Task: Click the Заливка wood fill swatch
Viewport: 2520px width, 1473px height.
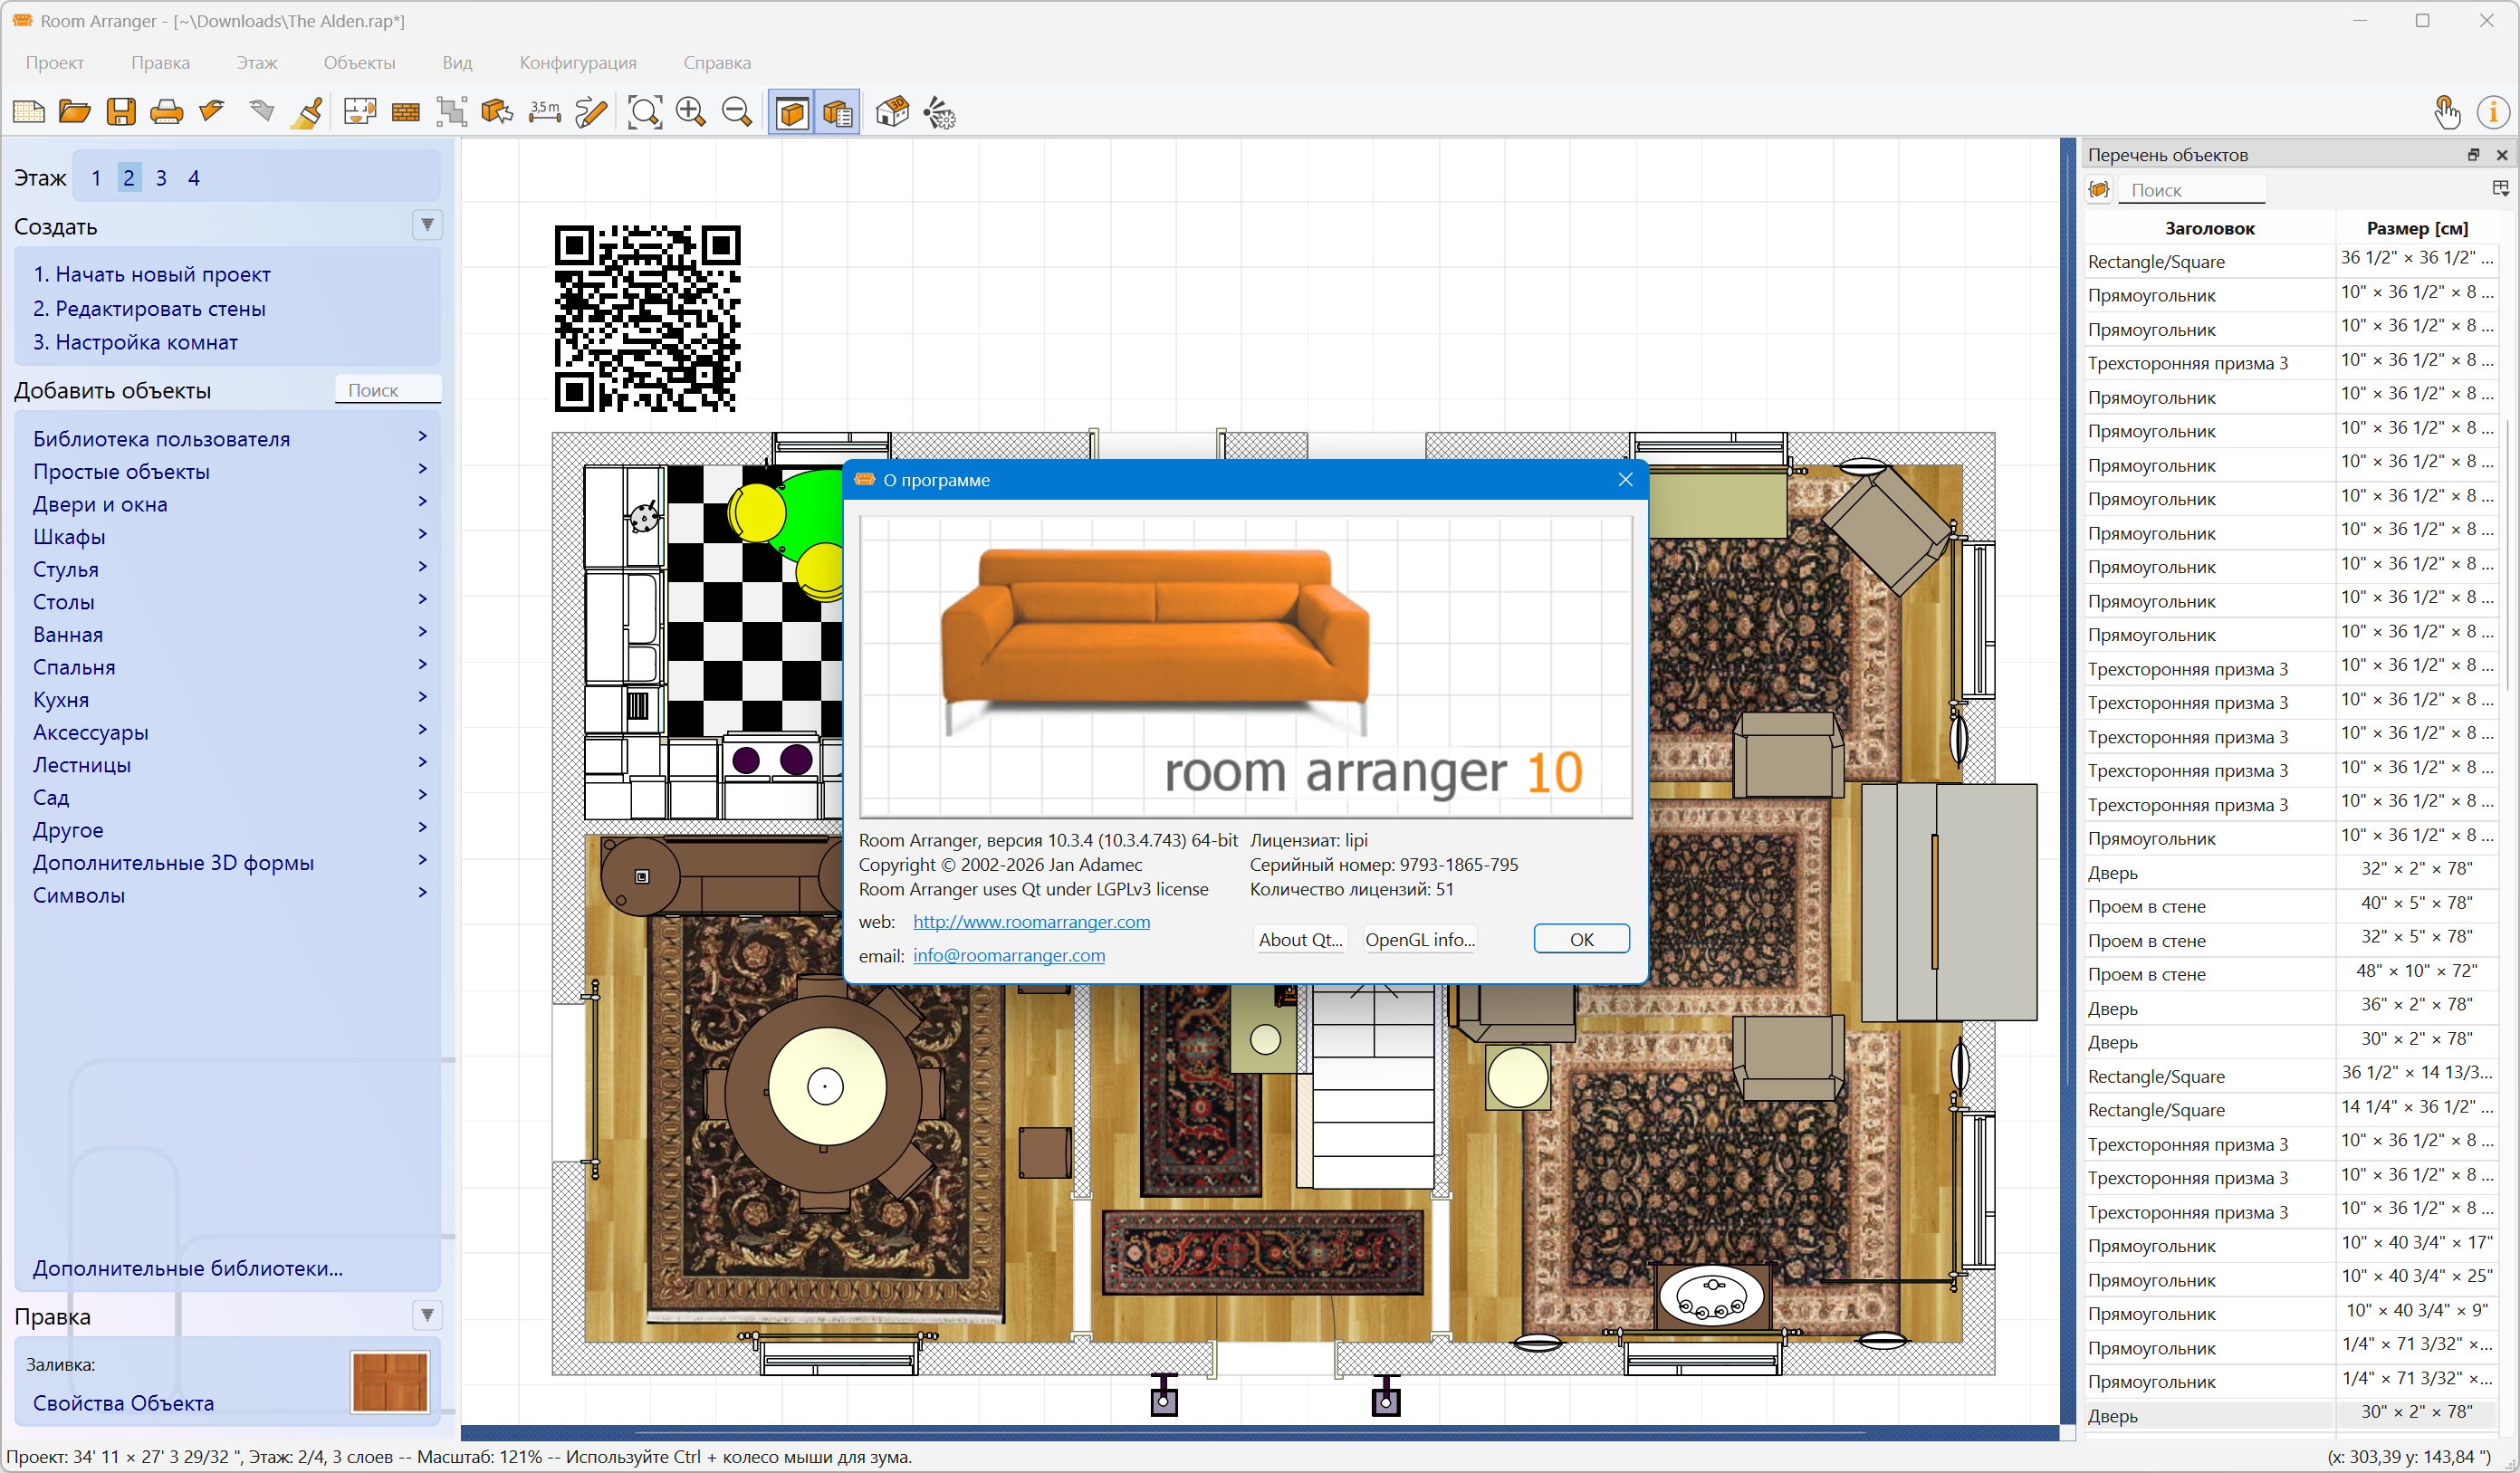Action: [389, 1382]
